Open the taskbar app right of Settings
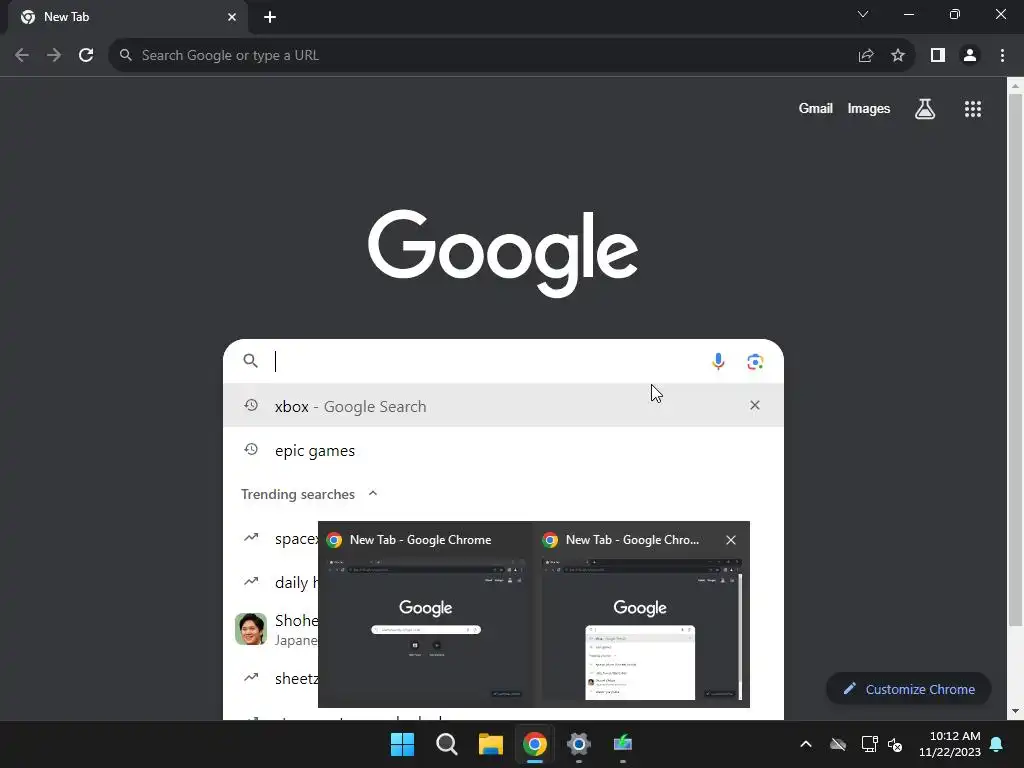This screenshot has width=1024, height=768. pos(623,744)
